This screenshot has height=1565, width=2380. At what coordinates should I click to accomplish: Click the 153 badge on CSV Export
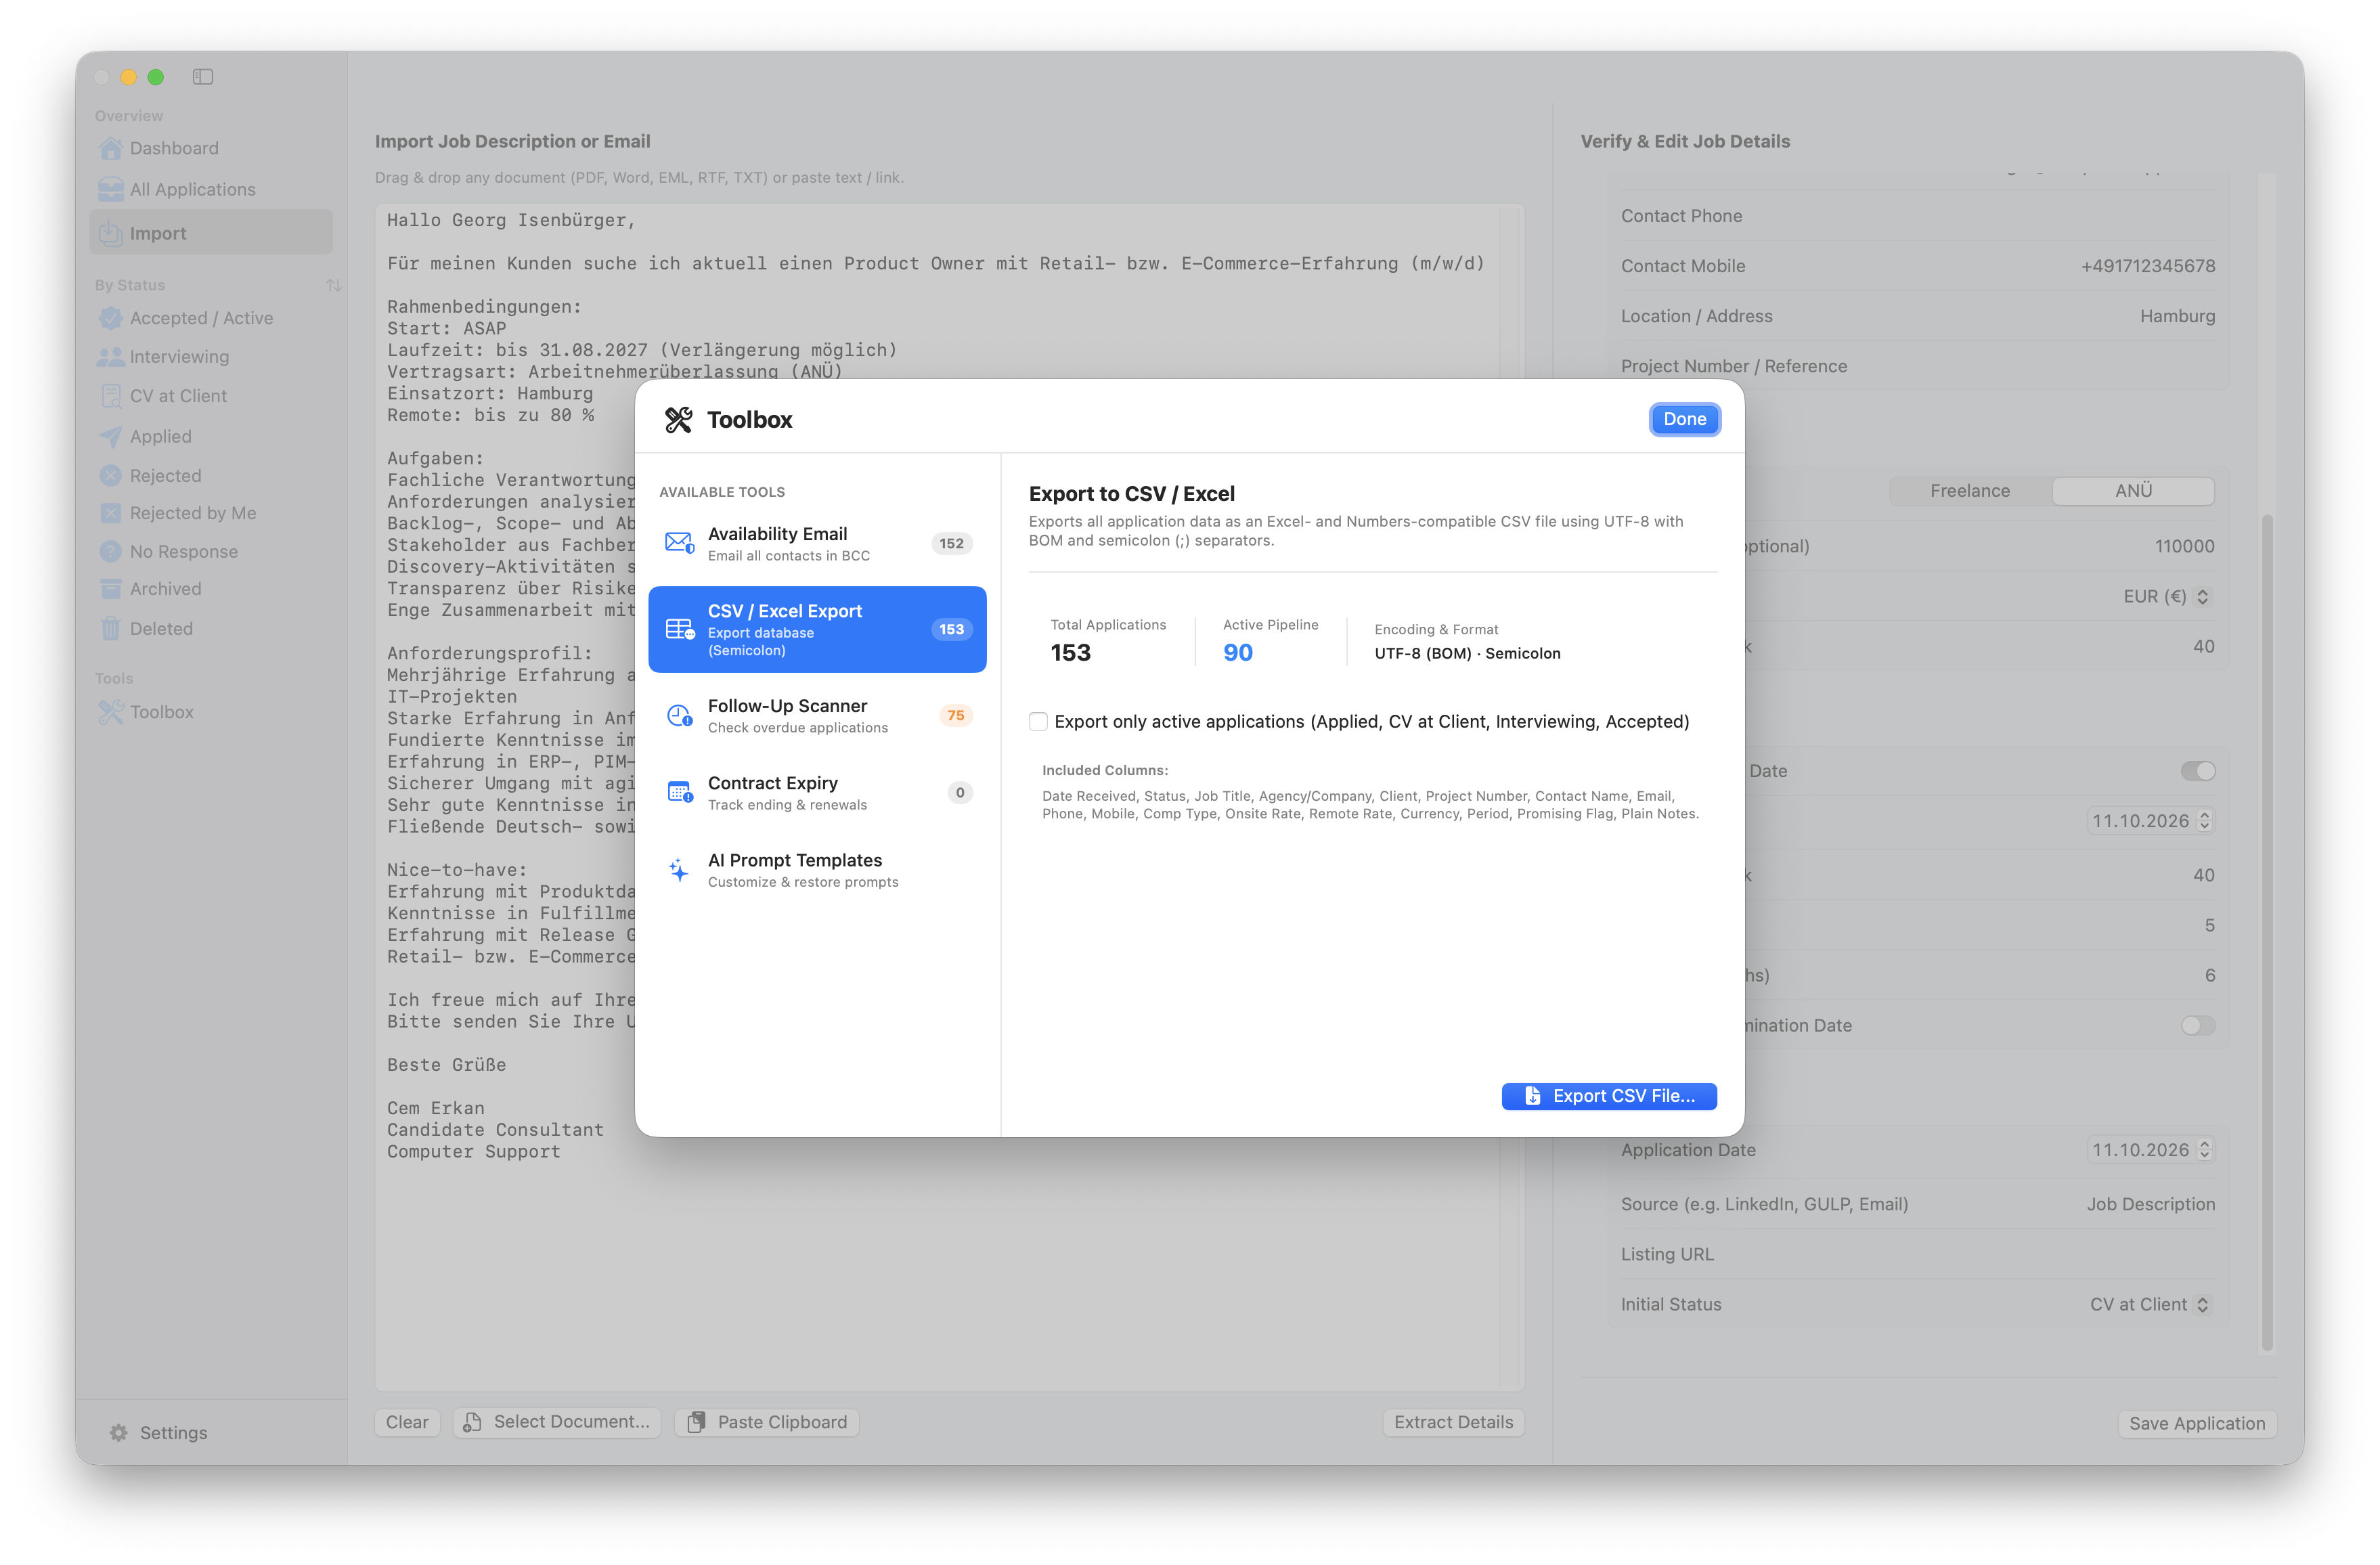click(951, 629)
